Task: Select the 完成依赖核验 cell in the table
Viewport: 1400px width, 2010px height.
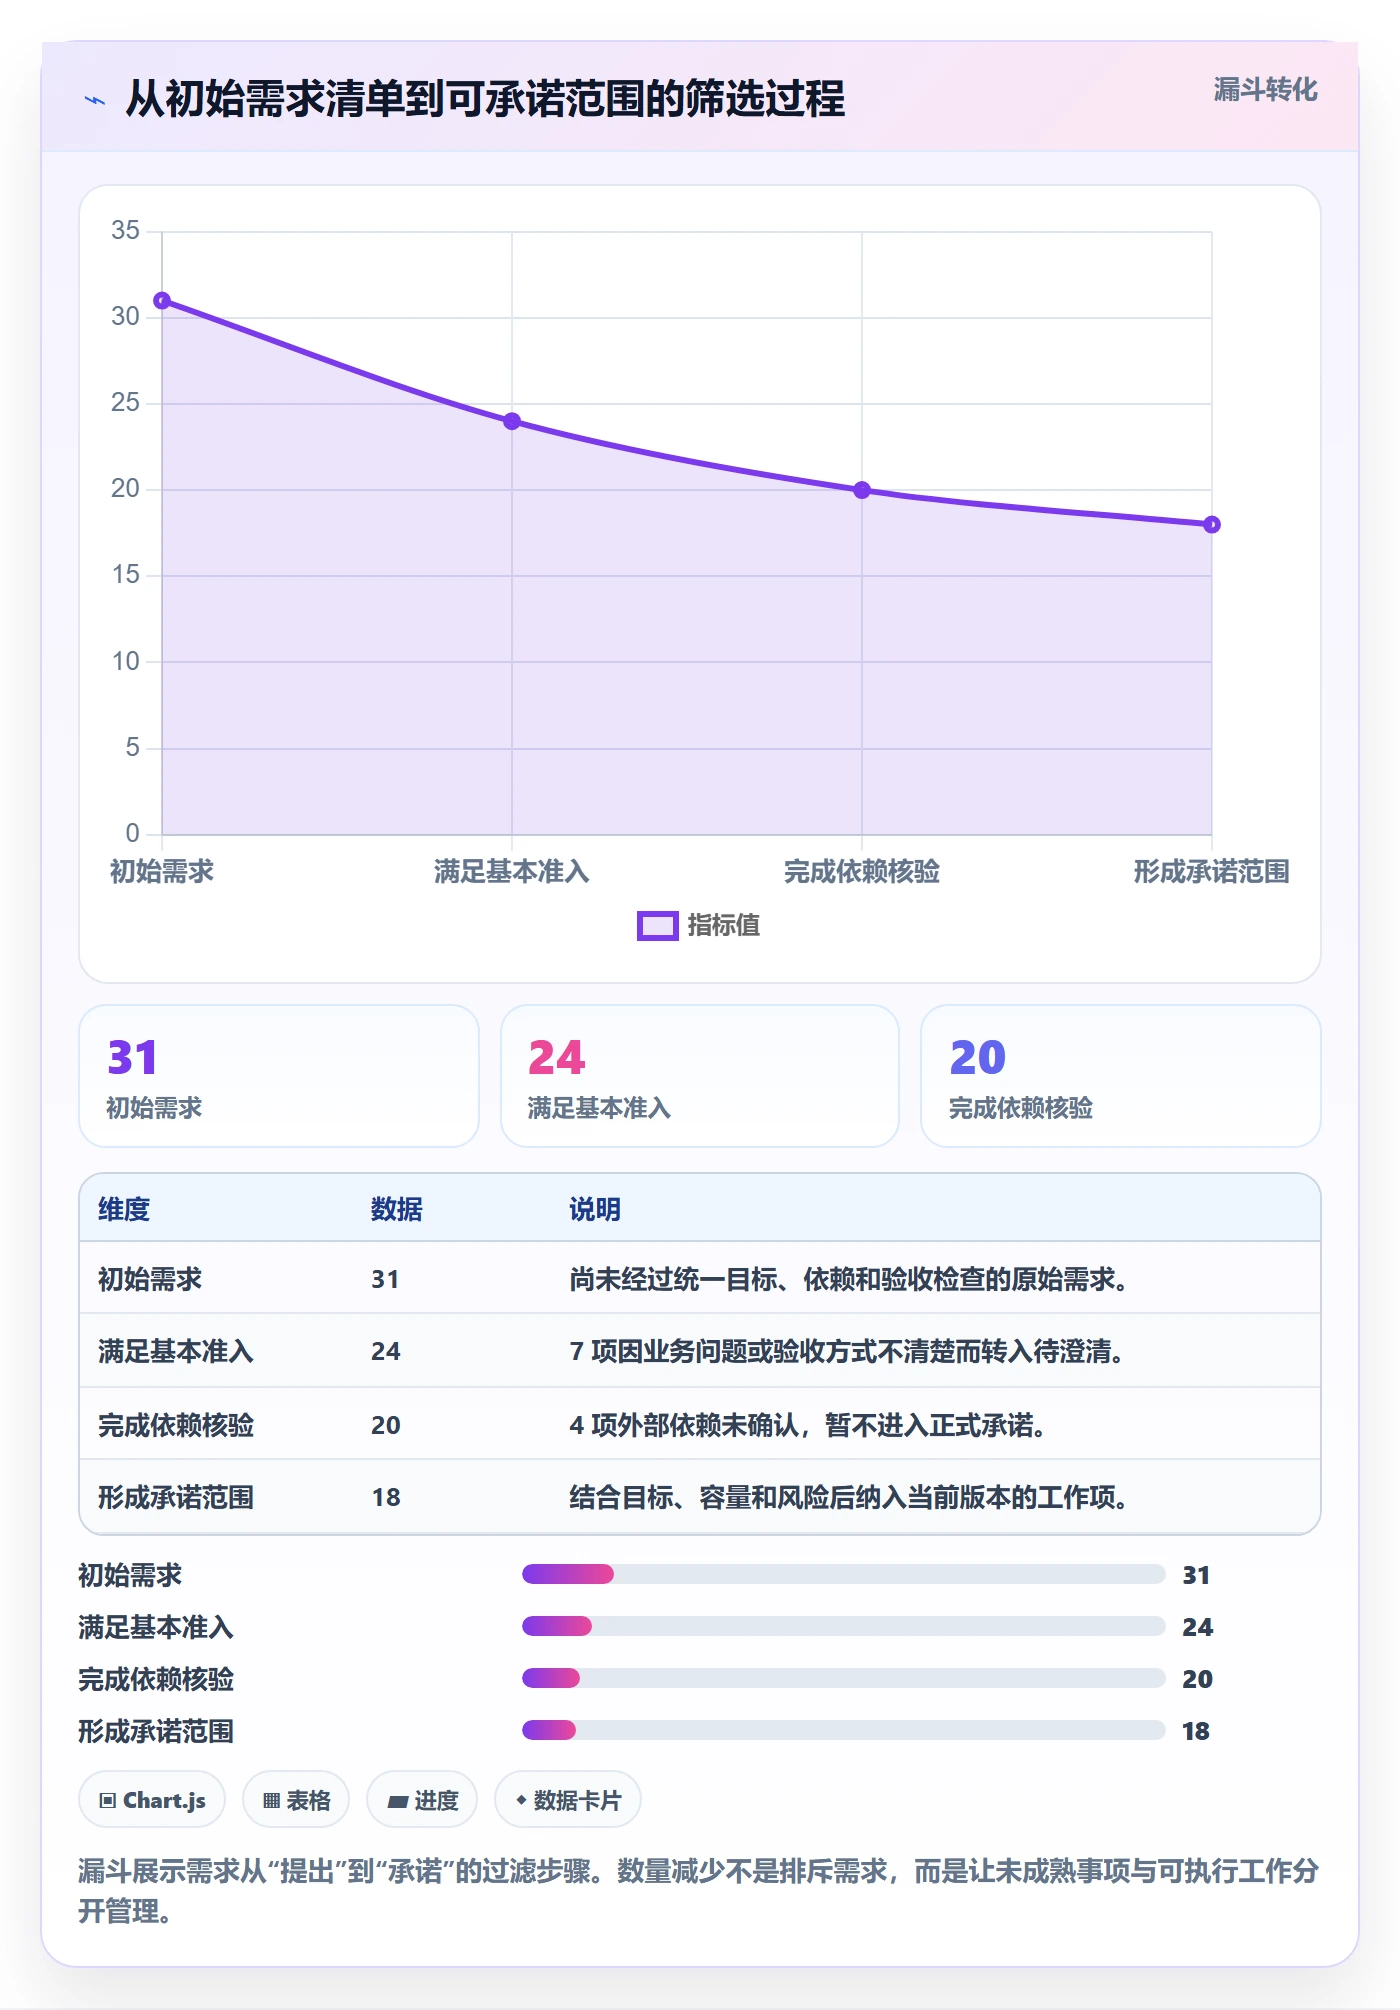Action: 176,1425
